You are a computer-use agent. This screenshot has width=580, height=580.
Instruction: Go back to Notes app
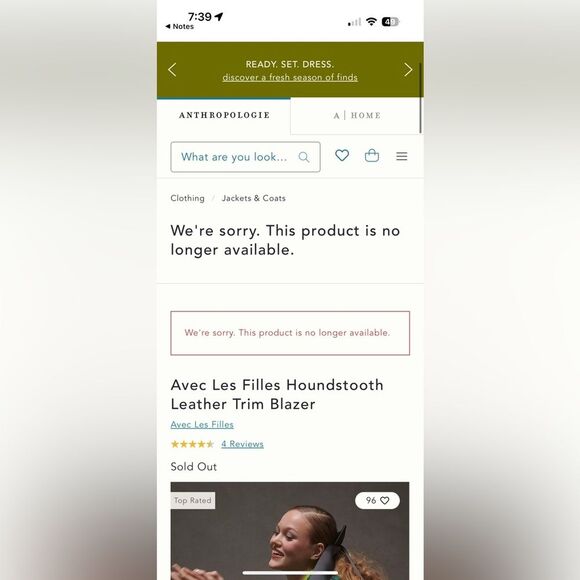pos(179,27)
